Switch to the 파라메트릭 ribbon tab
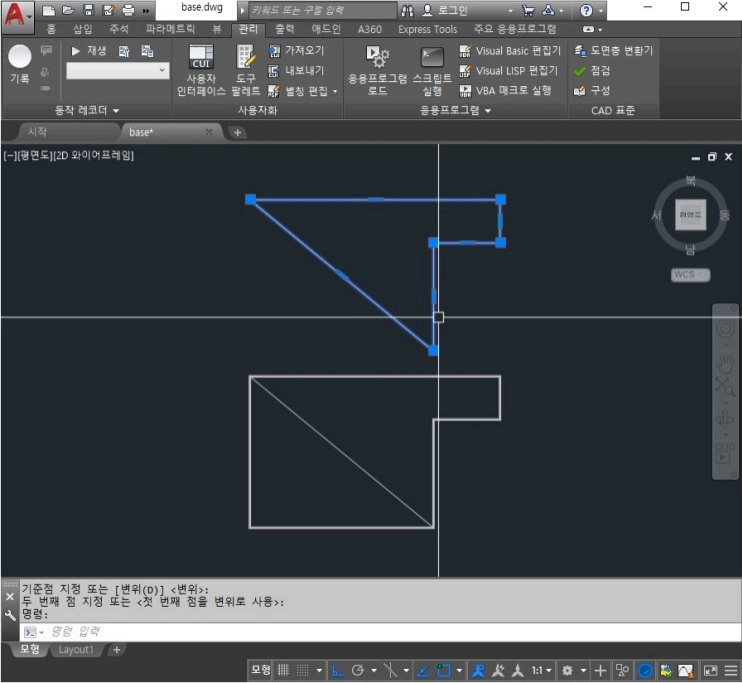Image resolution: width=742 pixels, height=683 pixels. [x=170, y=29]
